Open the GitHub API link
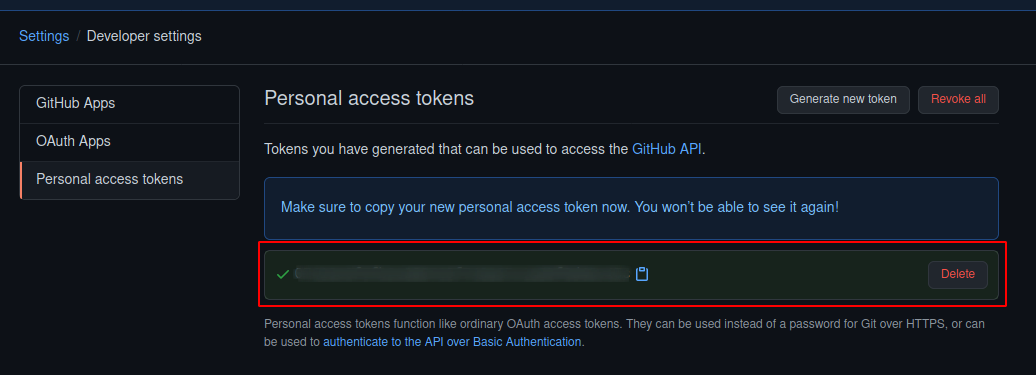The image size is (1036, 375). (x=667, y=149)
